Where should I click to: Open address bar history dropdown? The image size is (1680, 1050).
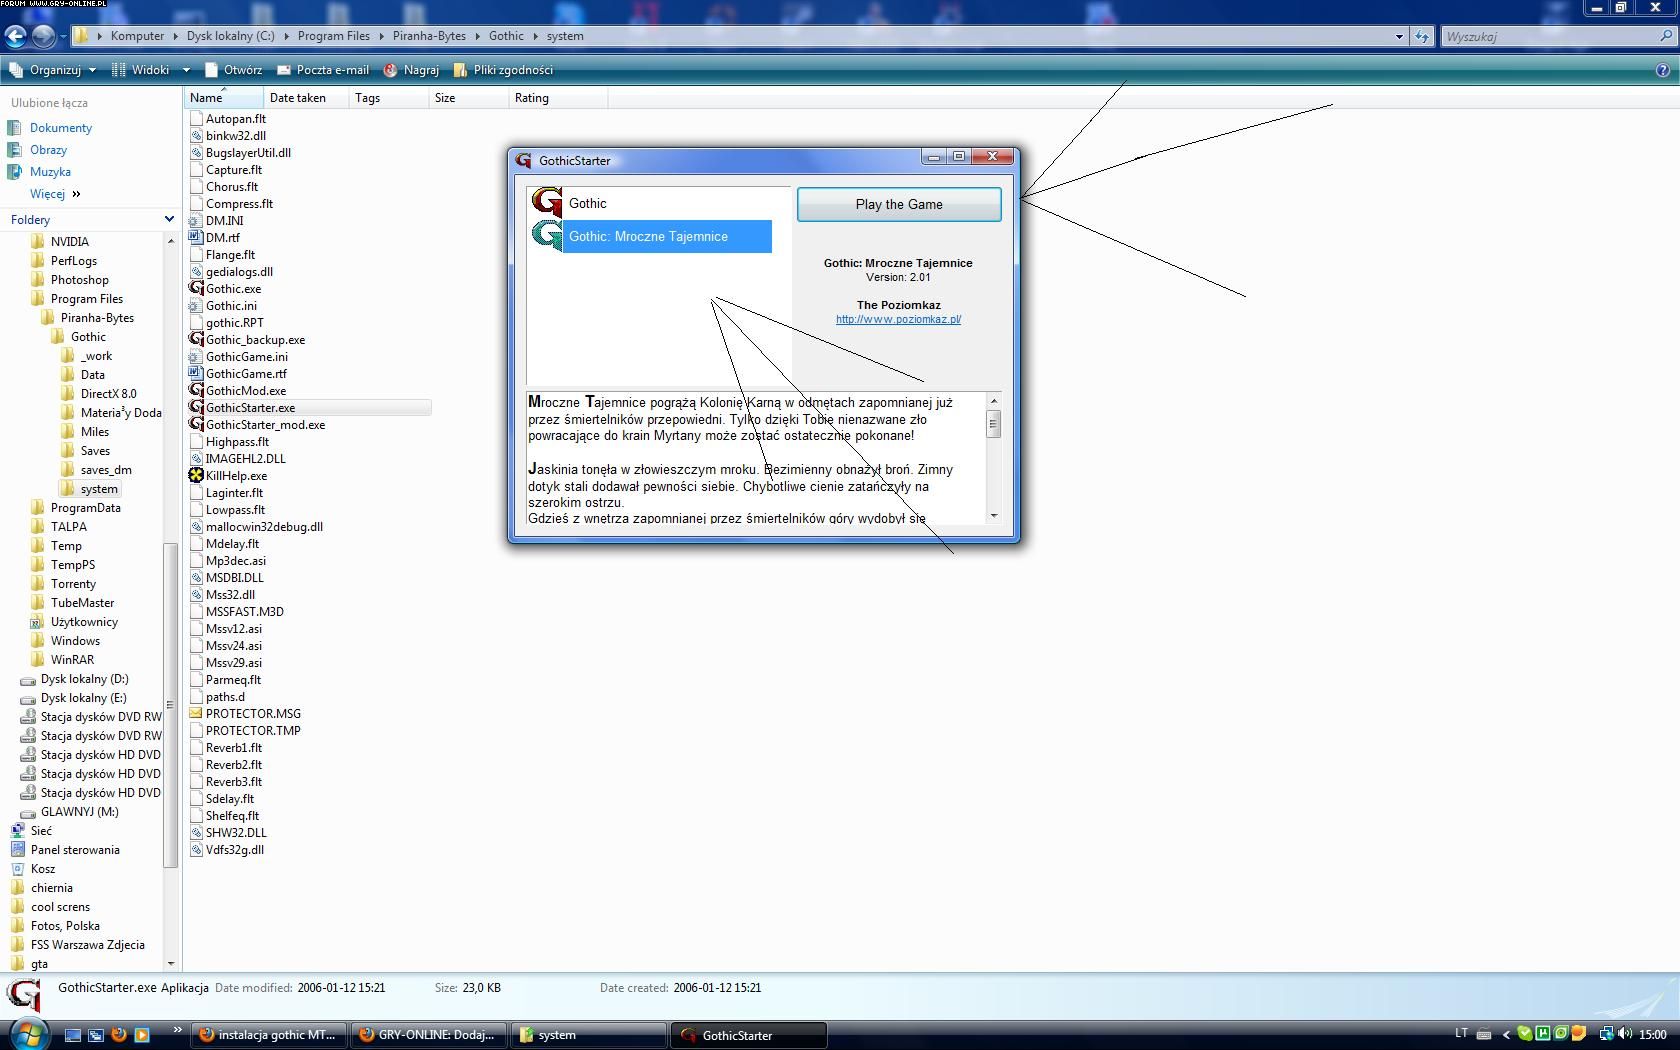[1399, 36]
